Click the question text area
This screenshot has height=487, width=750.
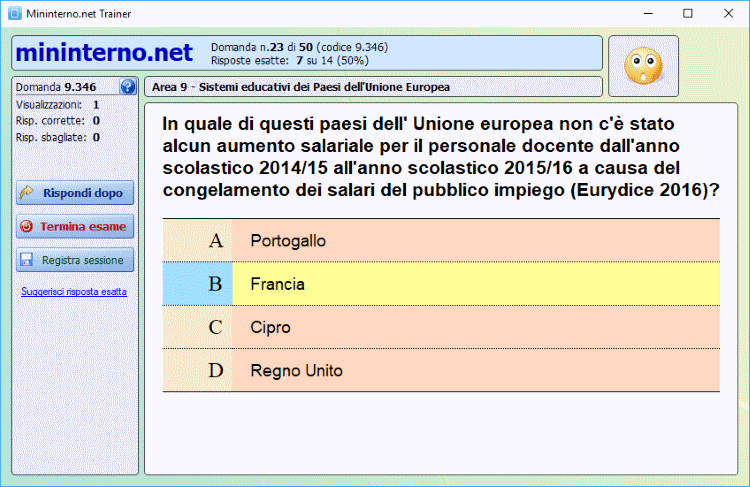click(x=440, y=157)
